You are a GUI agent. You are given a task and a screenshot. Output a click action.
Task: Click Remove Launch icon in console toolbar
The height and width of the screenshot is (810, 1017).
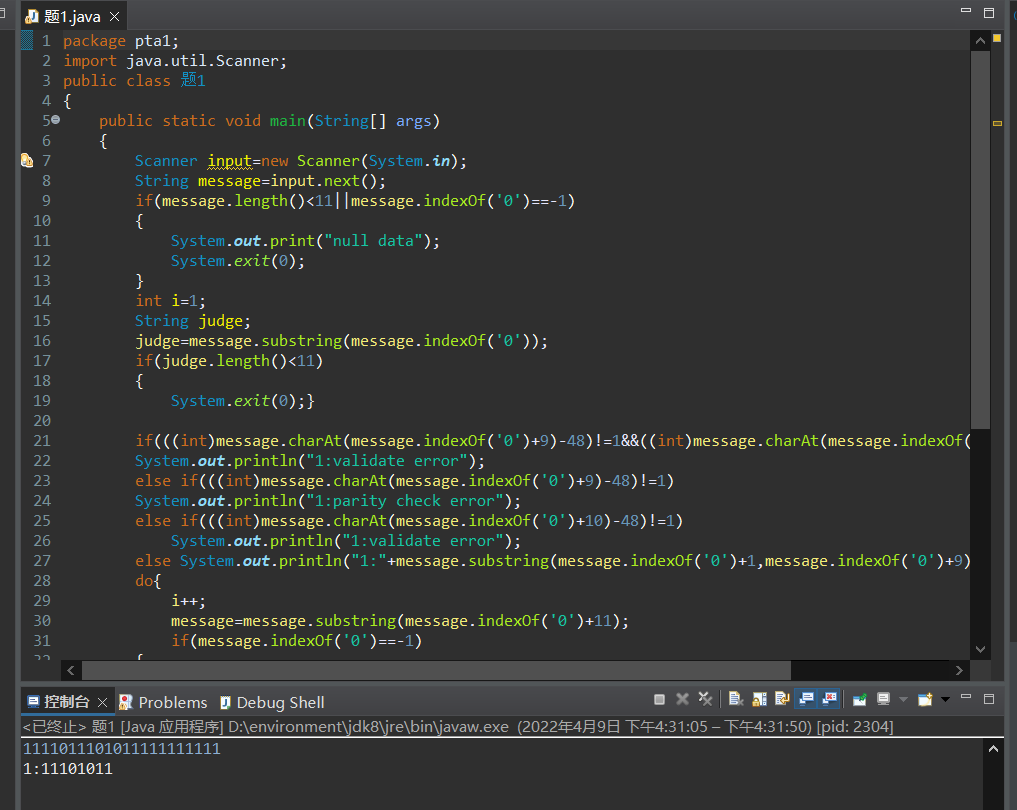(x=682, y=700)
